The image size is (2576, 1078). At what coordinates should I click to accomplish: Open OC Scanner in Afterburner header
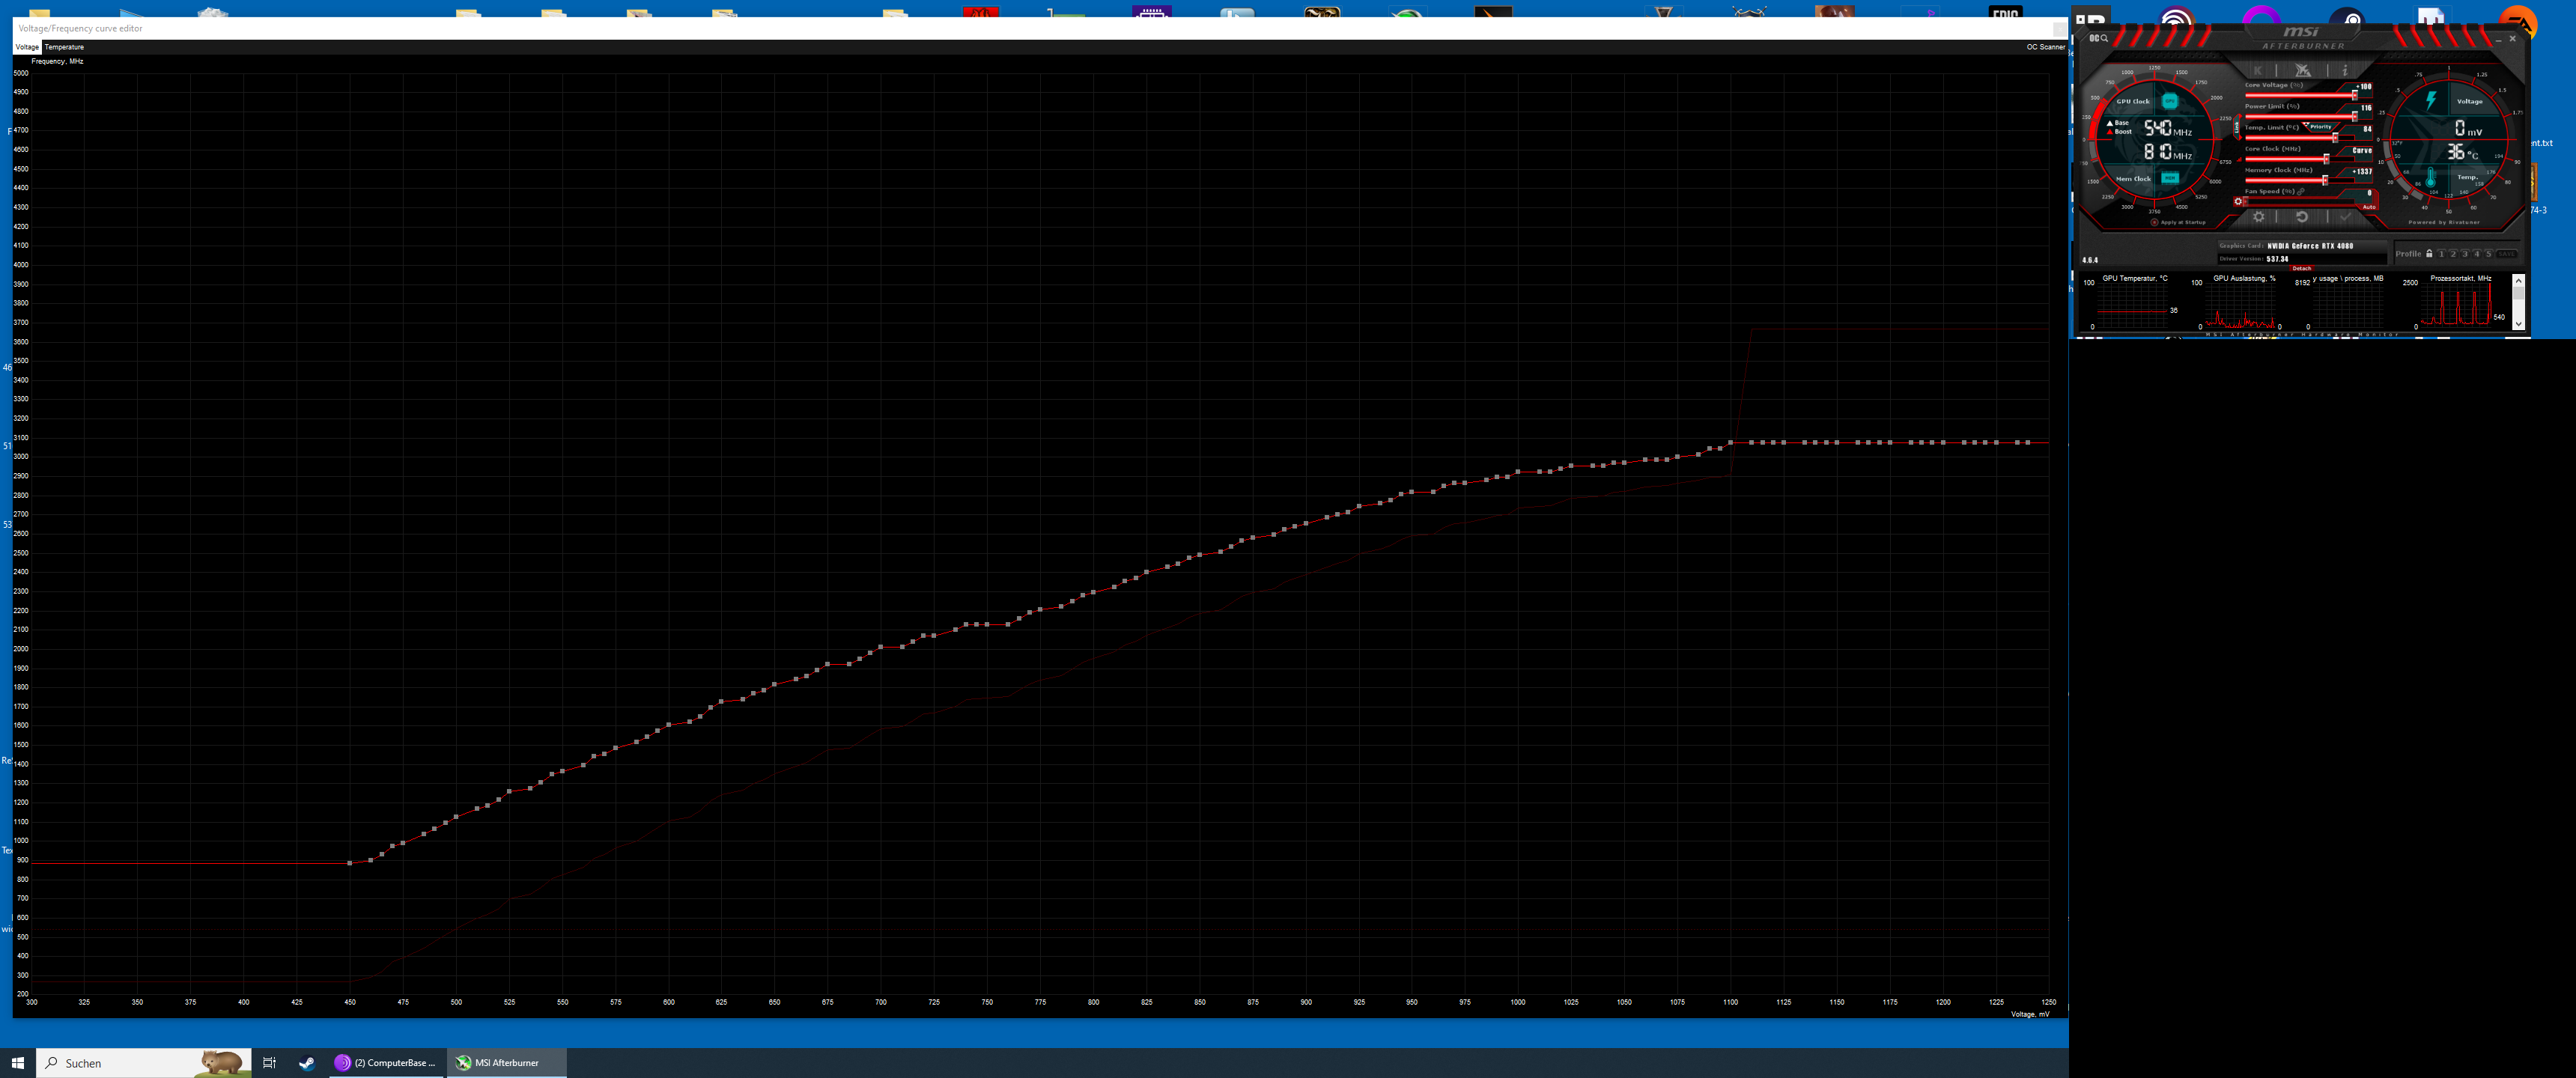2099,38
